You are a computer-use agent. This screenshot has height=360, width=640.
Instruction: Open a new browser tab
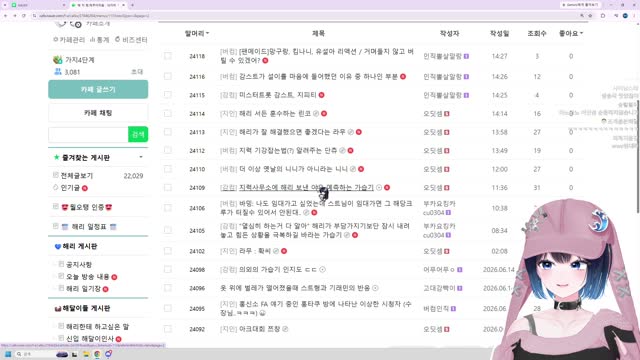pyautogui.click(x=132, y=5)
